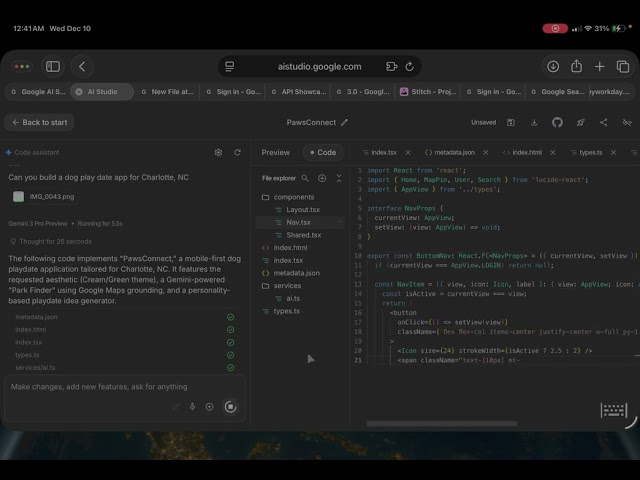Switch to the Code view

[x=321, y=152]
